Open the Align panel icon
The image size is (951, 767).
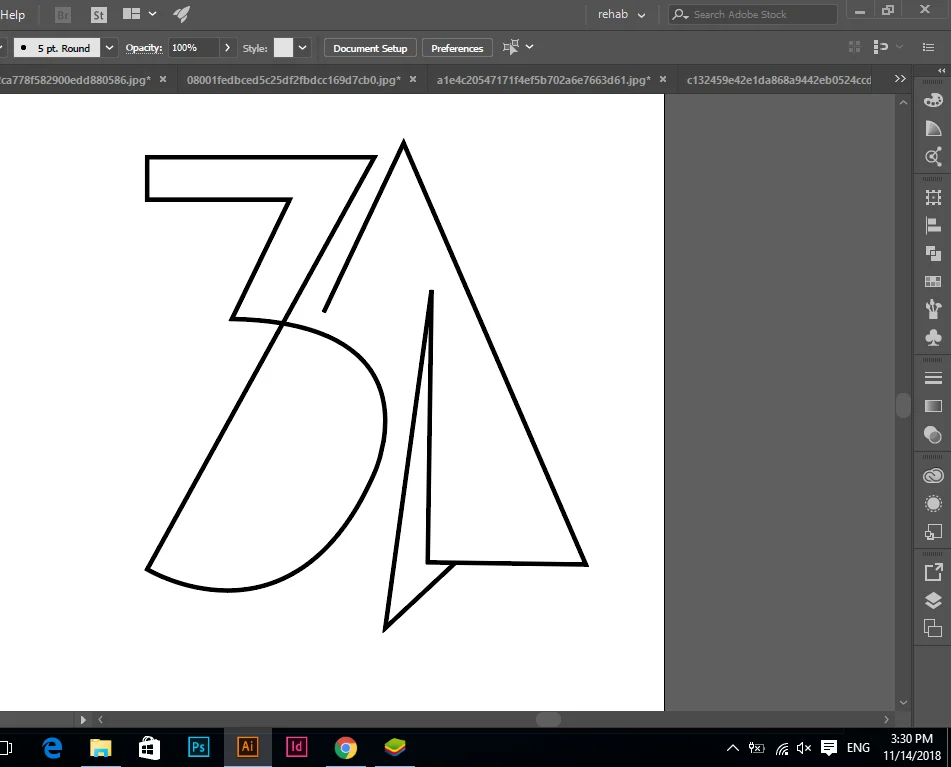(933, 226)
